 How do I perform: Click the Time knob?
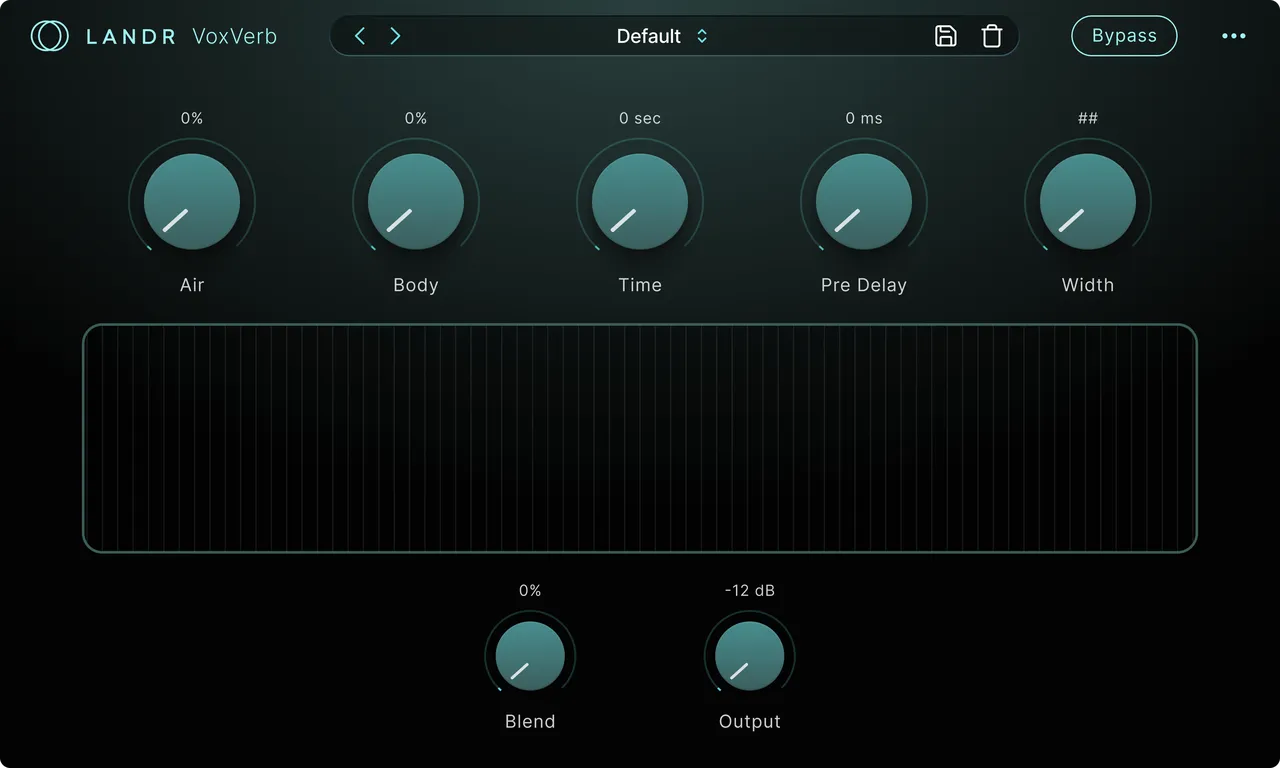coord(640,201)
